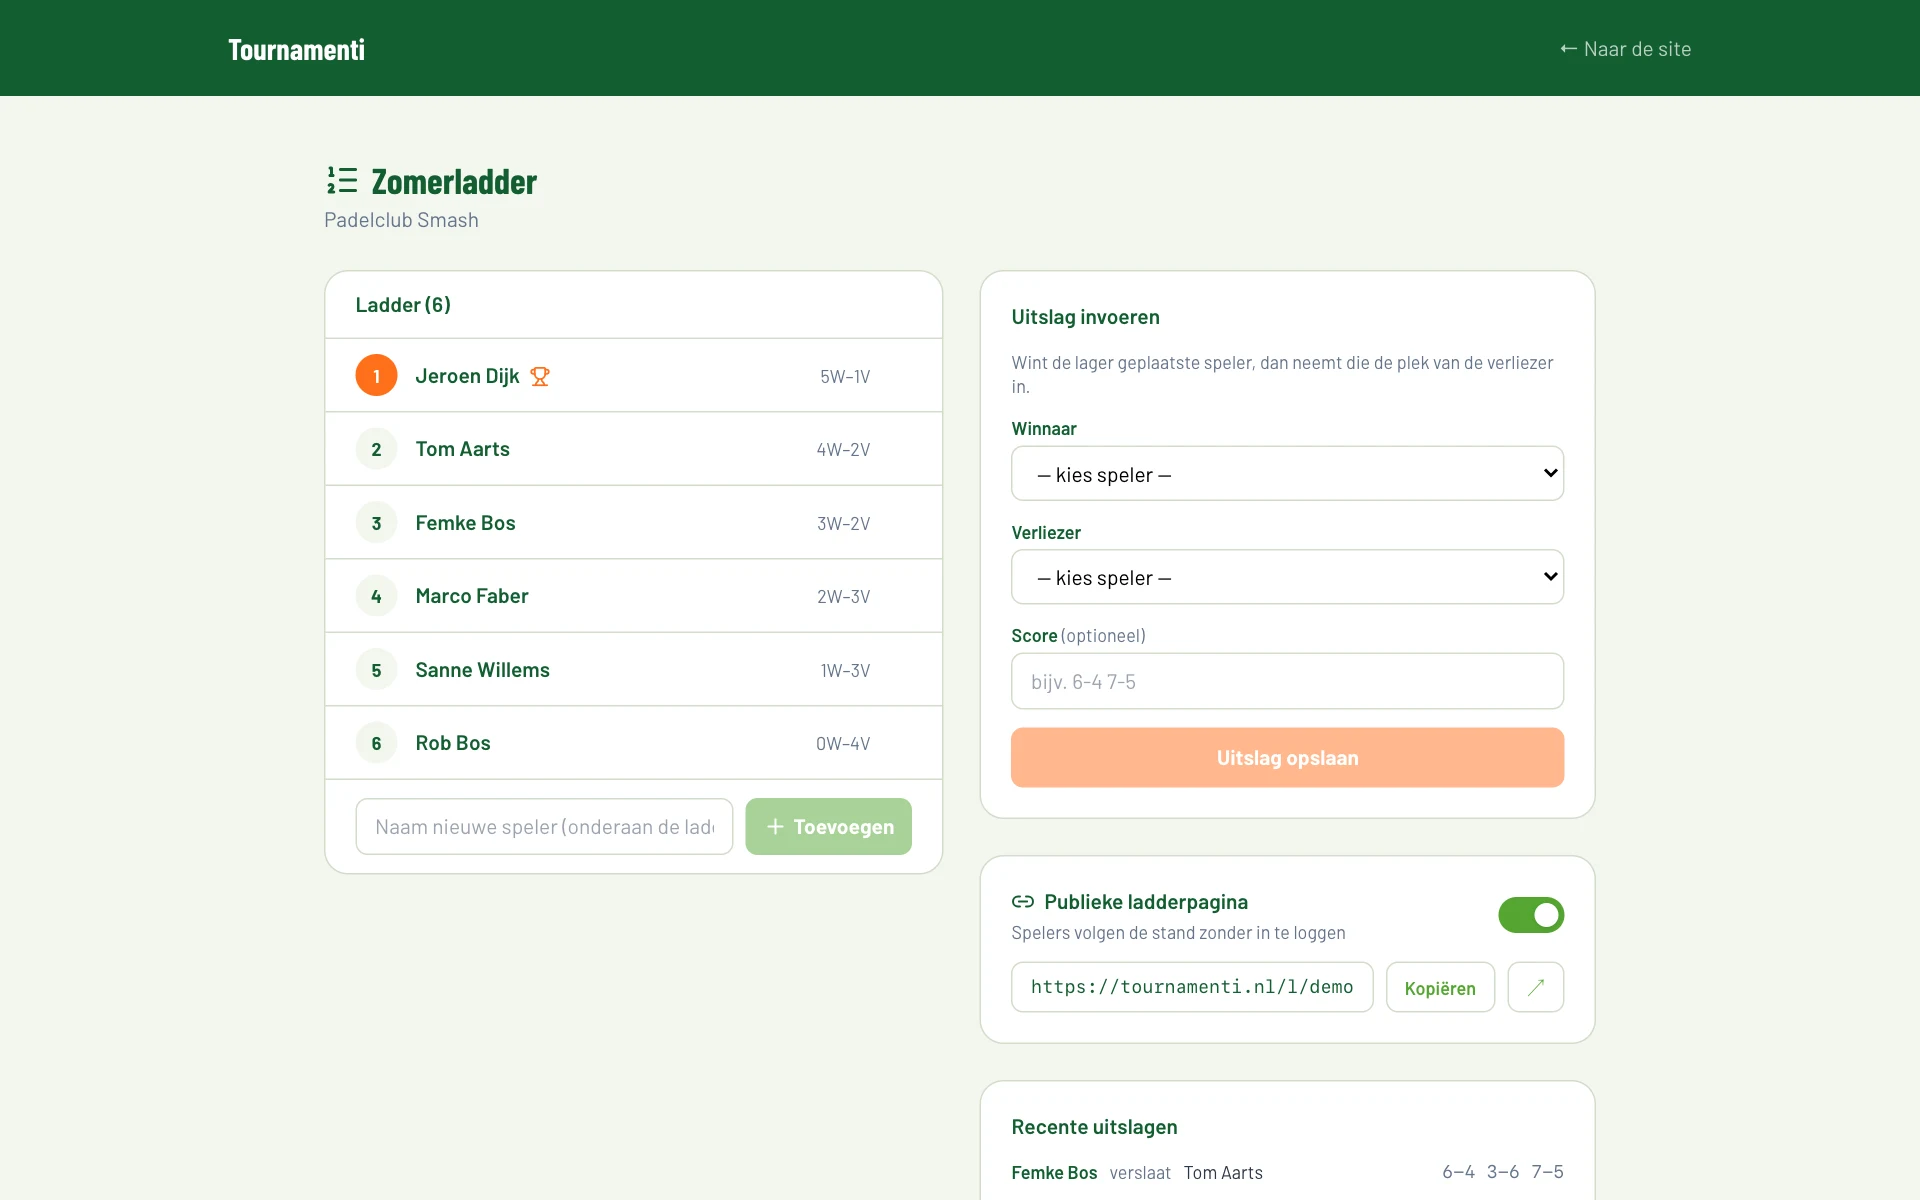Open the Verliezer player dropdown
Viewport: 1920px width, 1200px height.
[1287, 577]
